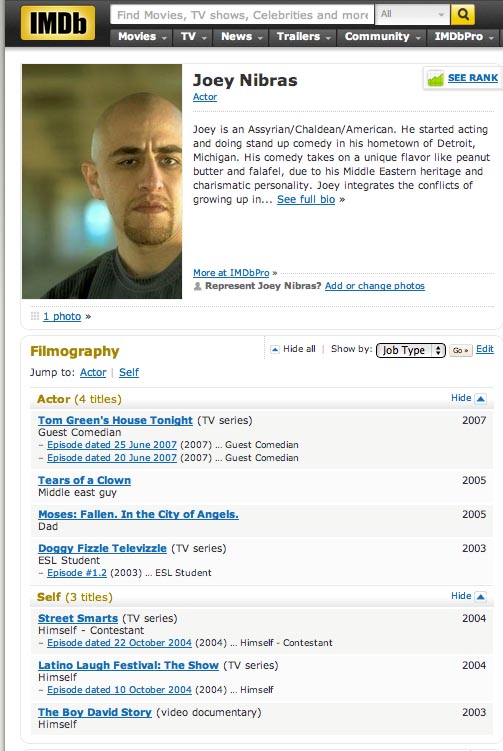Open the Community navigation menu
The image size is (503, 751).
click(x=382, y=37)
